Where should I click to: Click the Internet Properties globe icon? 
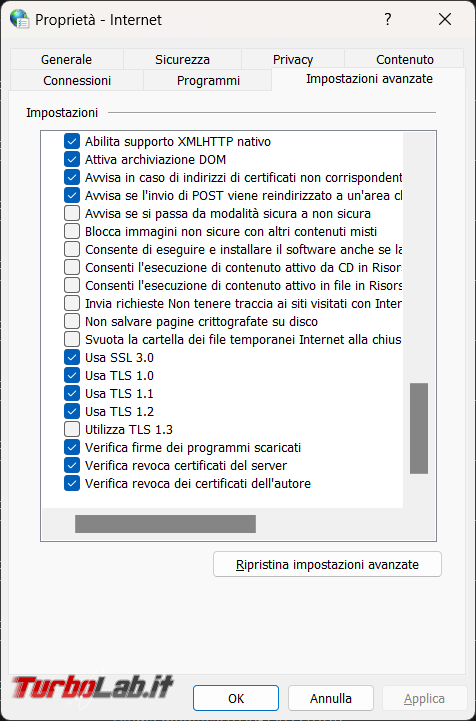point(20,19)
